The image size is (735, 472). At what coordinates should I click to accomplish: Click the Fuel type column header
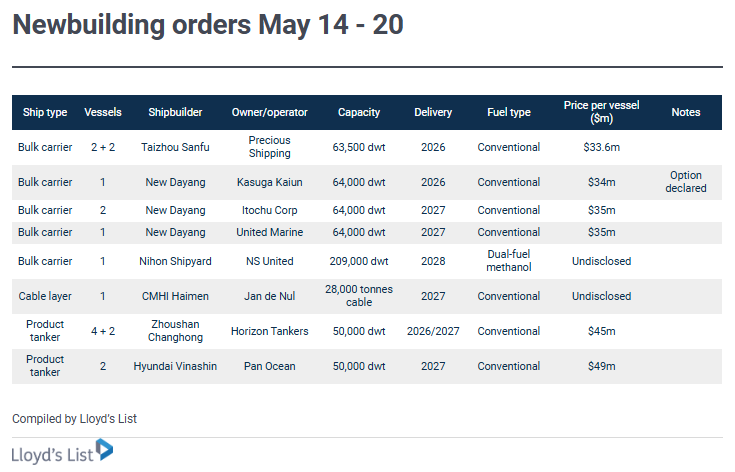[x=508, y=113]
